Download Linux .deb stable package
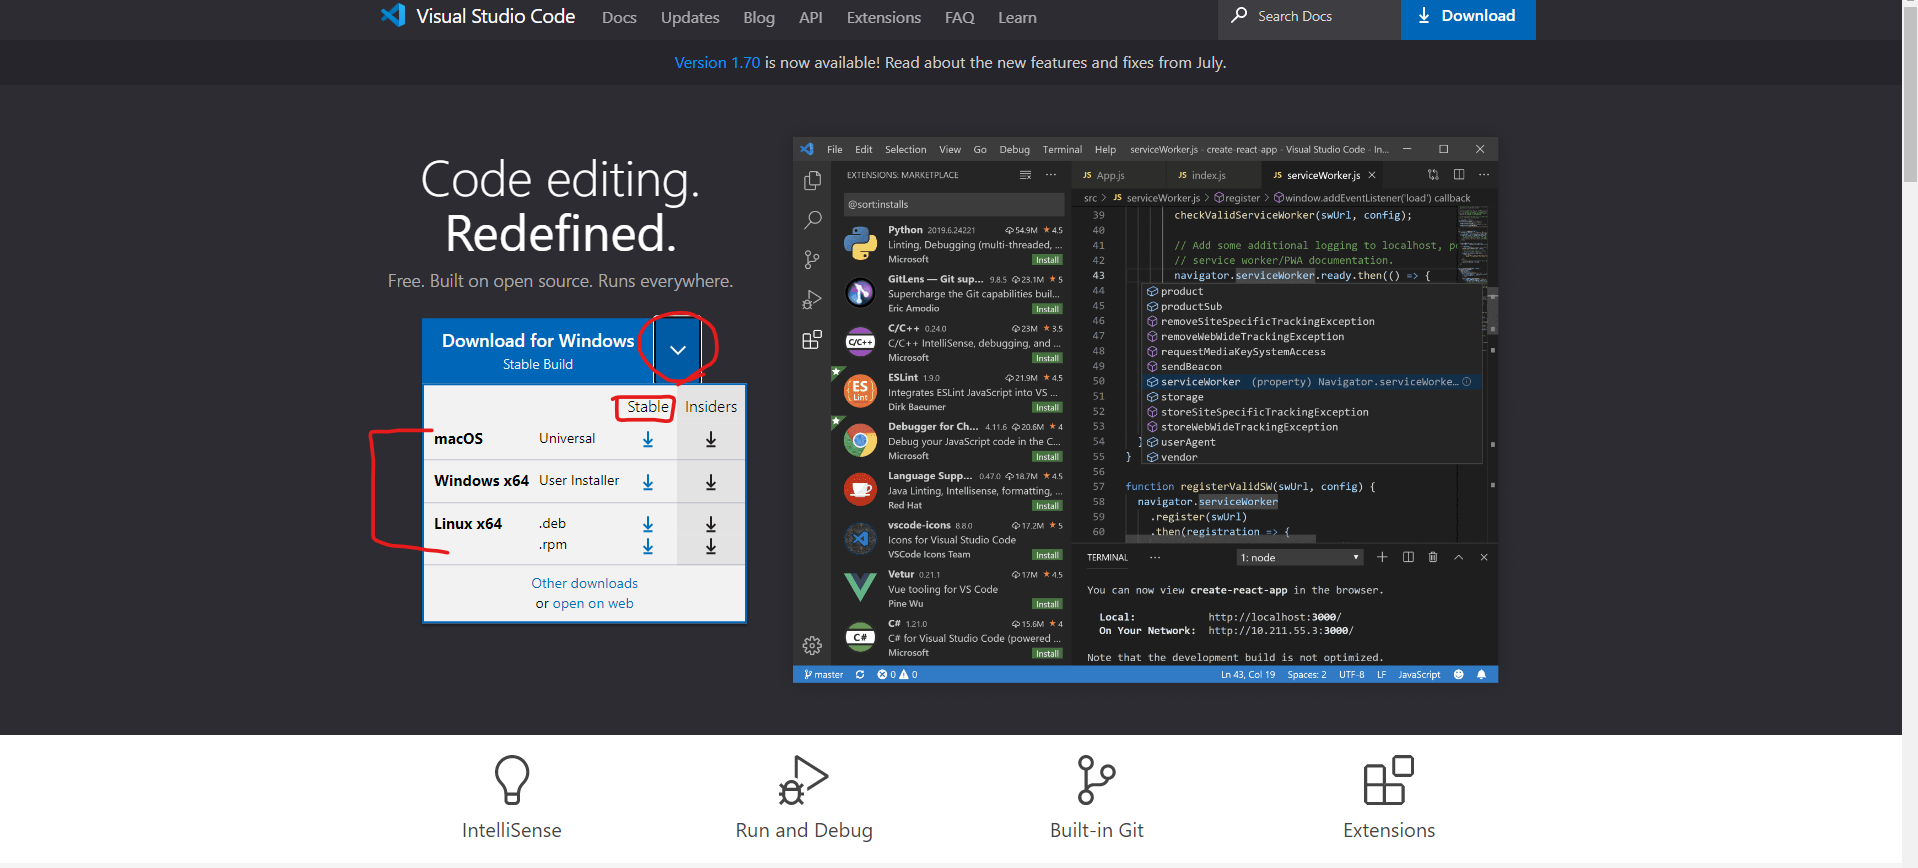This screenshot has height=868, width=1918. coord(648,524)
